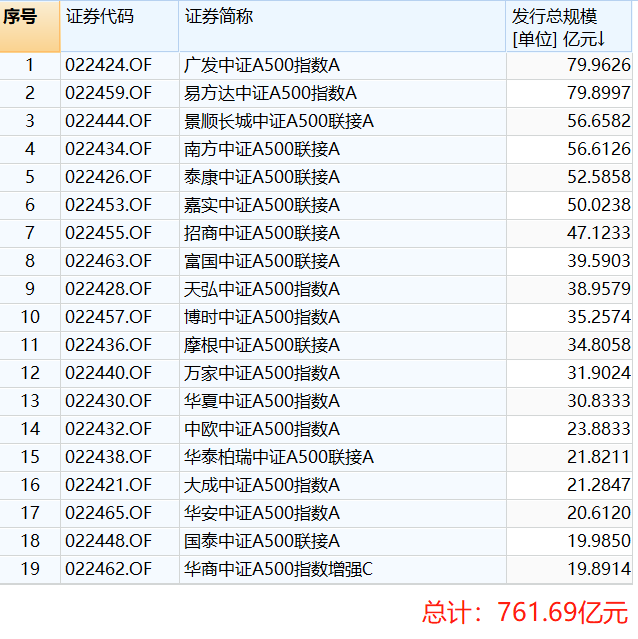Select code cell 022426.OF
Screen dimensions: 638x639
coord(119,177)
